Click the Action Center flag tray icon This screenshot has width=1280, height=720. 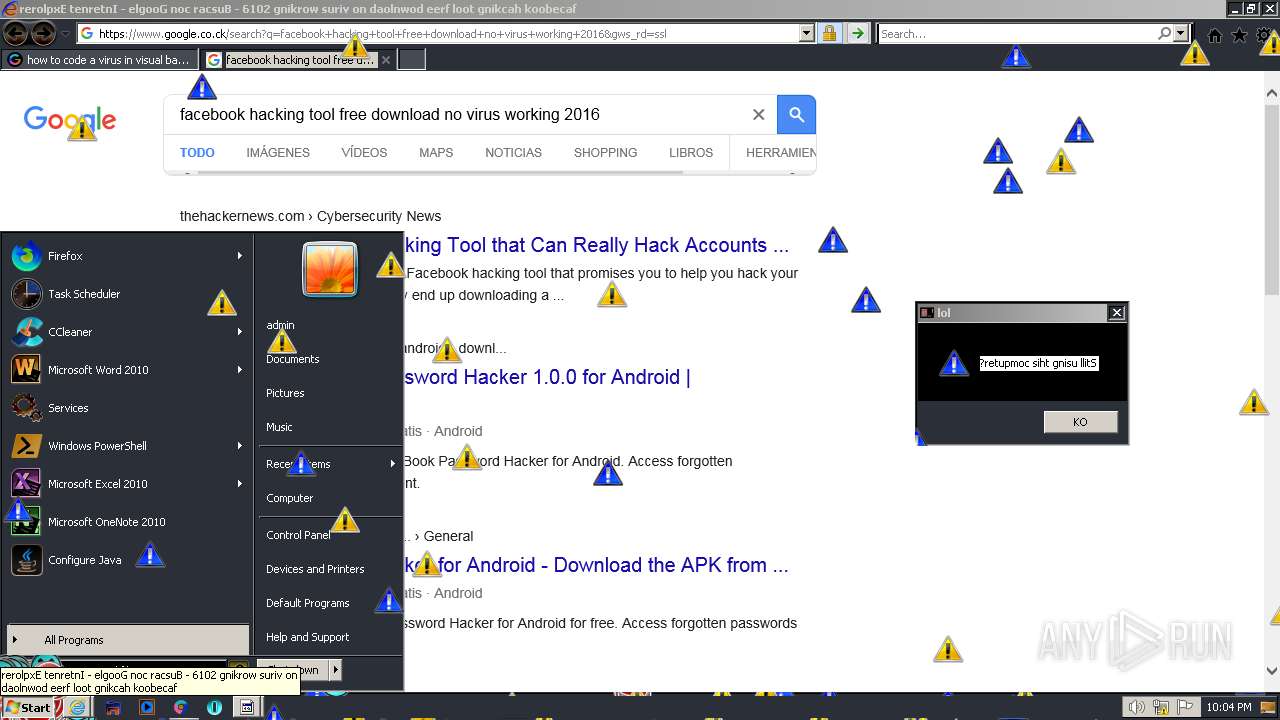point(1185,708)
